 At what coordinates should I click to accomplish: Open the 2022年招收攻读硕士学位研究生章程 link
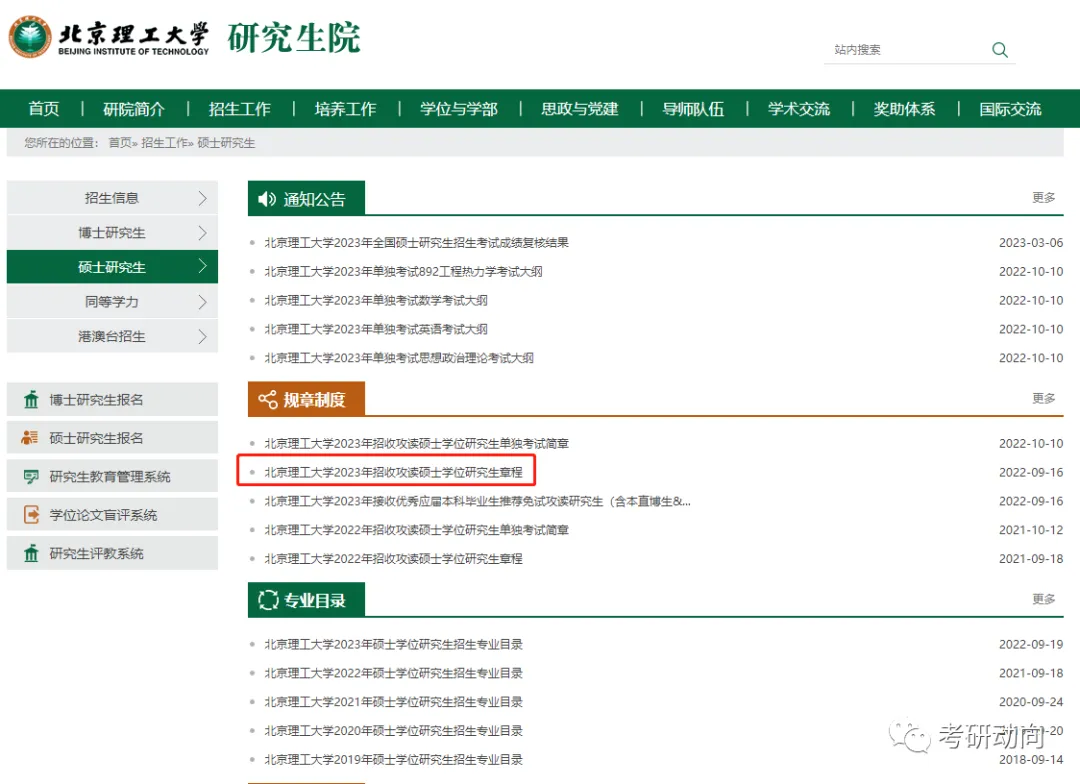coord(394,559)
